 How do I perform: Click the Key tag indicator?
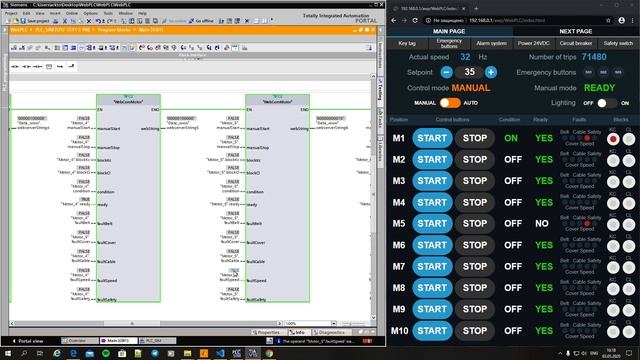pyautogui.click(x=407, y=43)
